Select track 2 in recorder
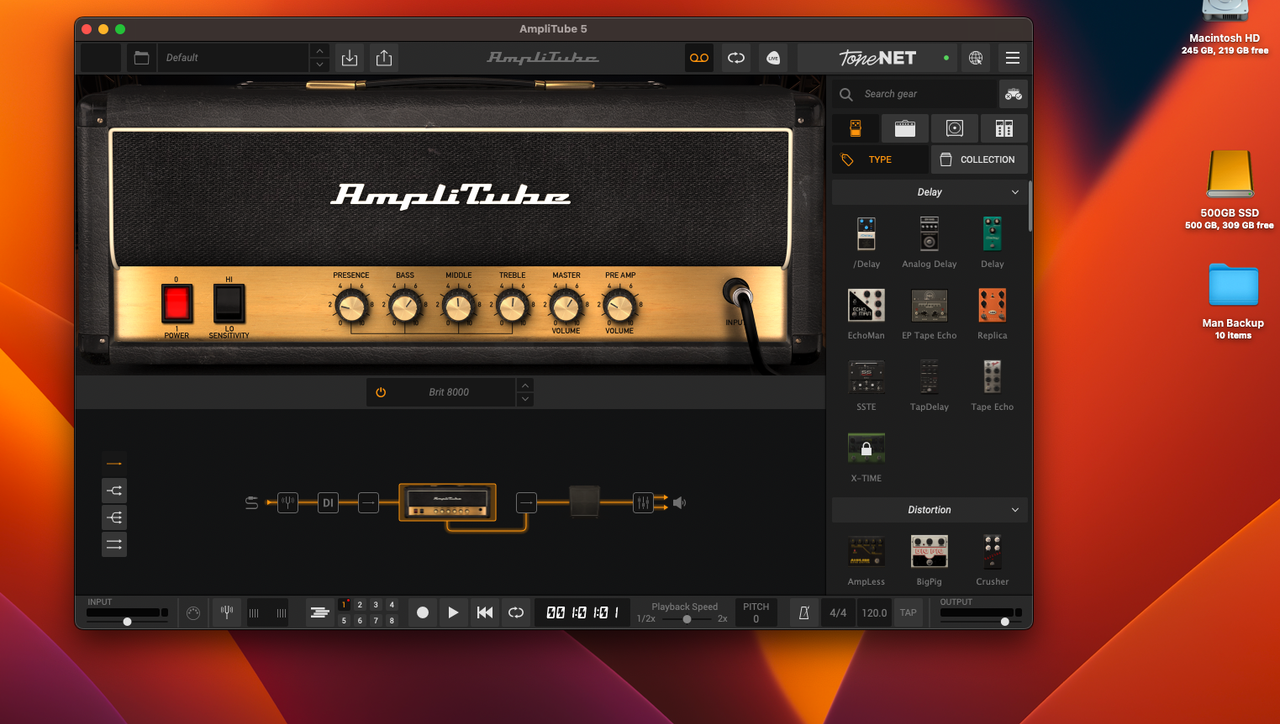 click(360, 605)
